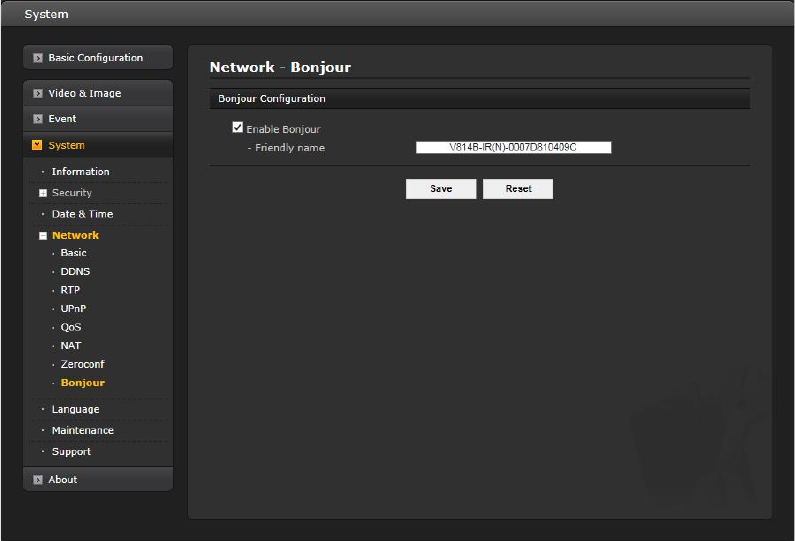
Task: Open the Zeroconf settings page
Action: point(83,364)
